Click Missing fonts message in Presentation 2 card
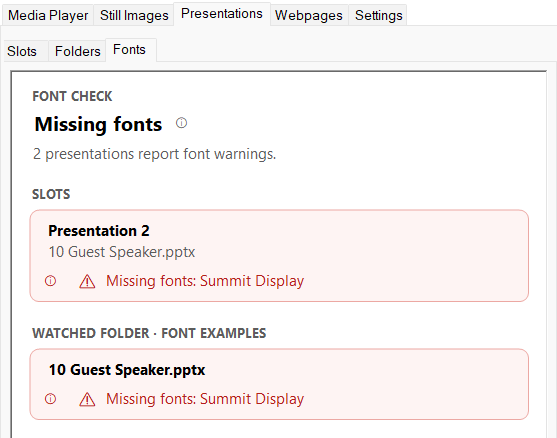557x438 pixels. [205, 281]
